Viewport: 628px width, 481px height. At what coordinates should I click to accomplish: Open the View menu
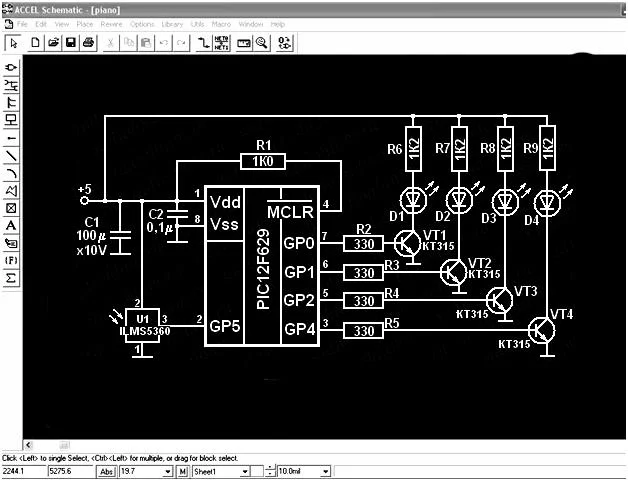pos(62,24)
